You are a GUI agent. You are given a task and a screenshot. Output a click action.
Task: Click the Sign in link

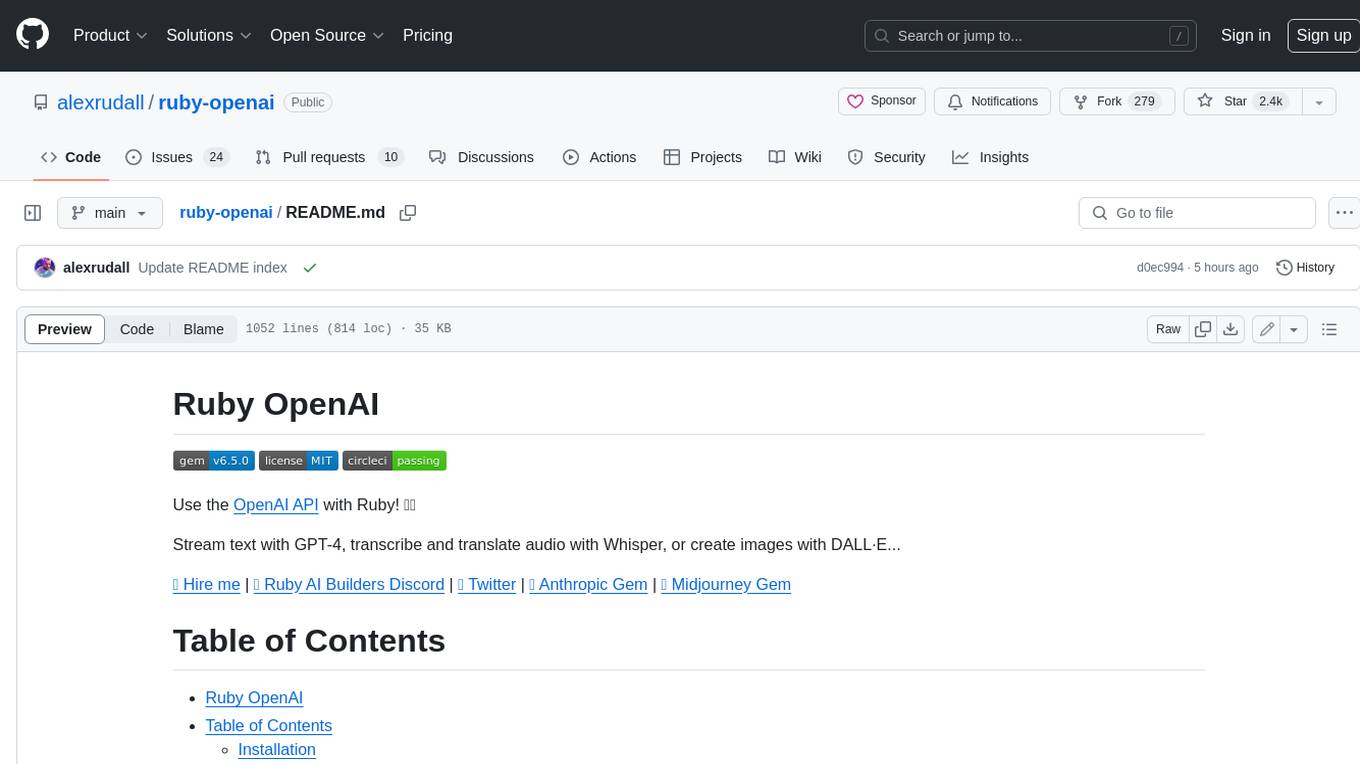pyautogui.click(x=1245, y=35)
